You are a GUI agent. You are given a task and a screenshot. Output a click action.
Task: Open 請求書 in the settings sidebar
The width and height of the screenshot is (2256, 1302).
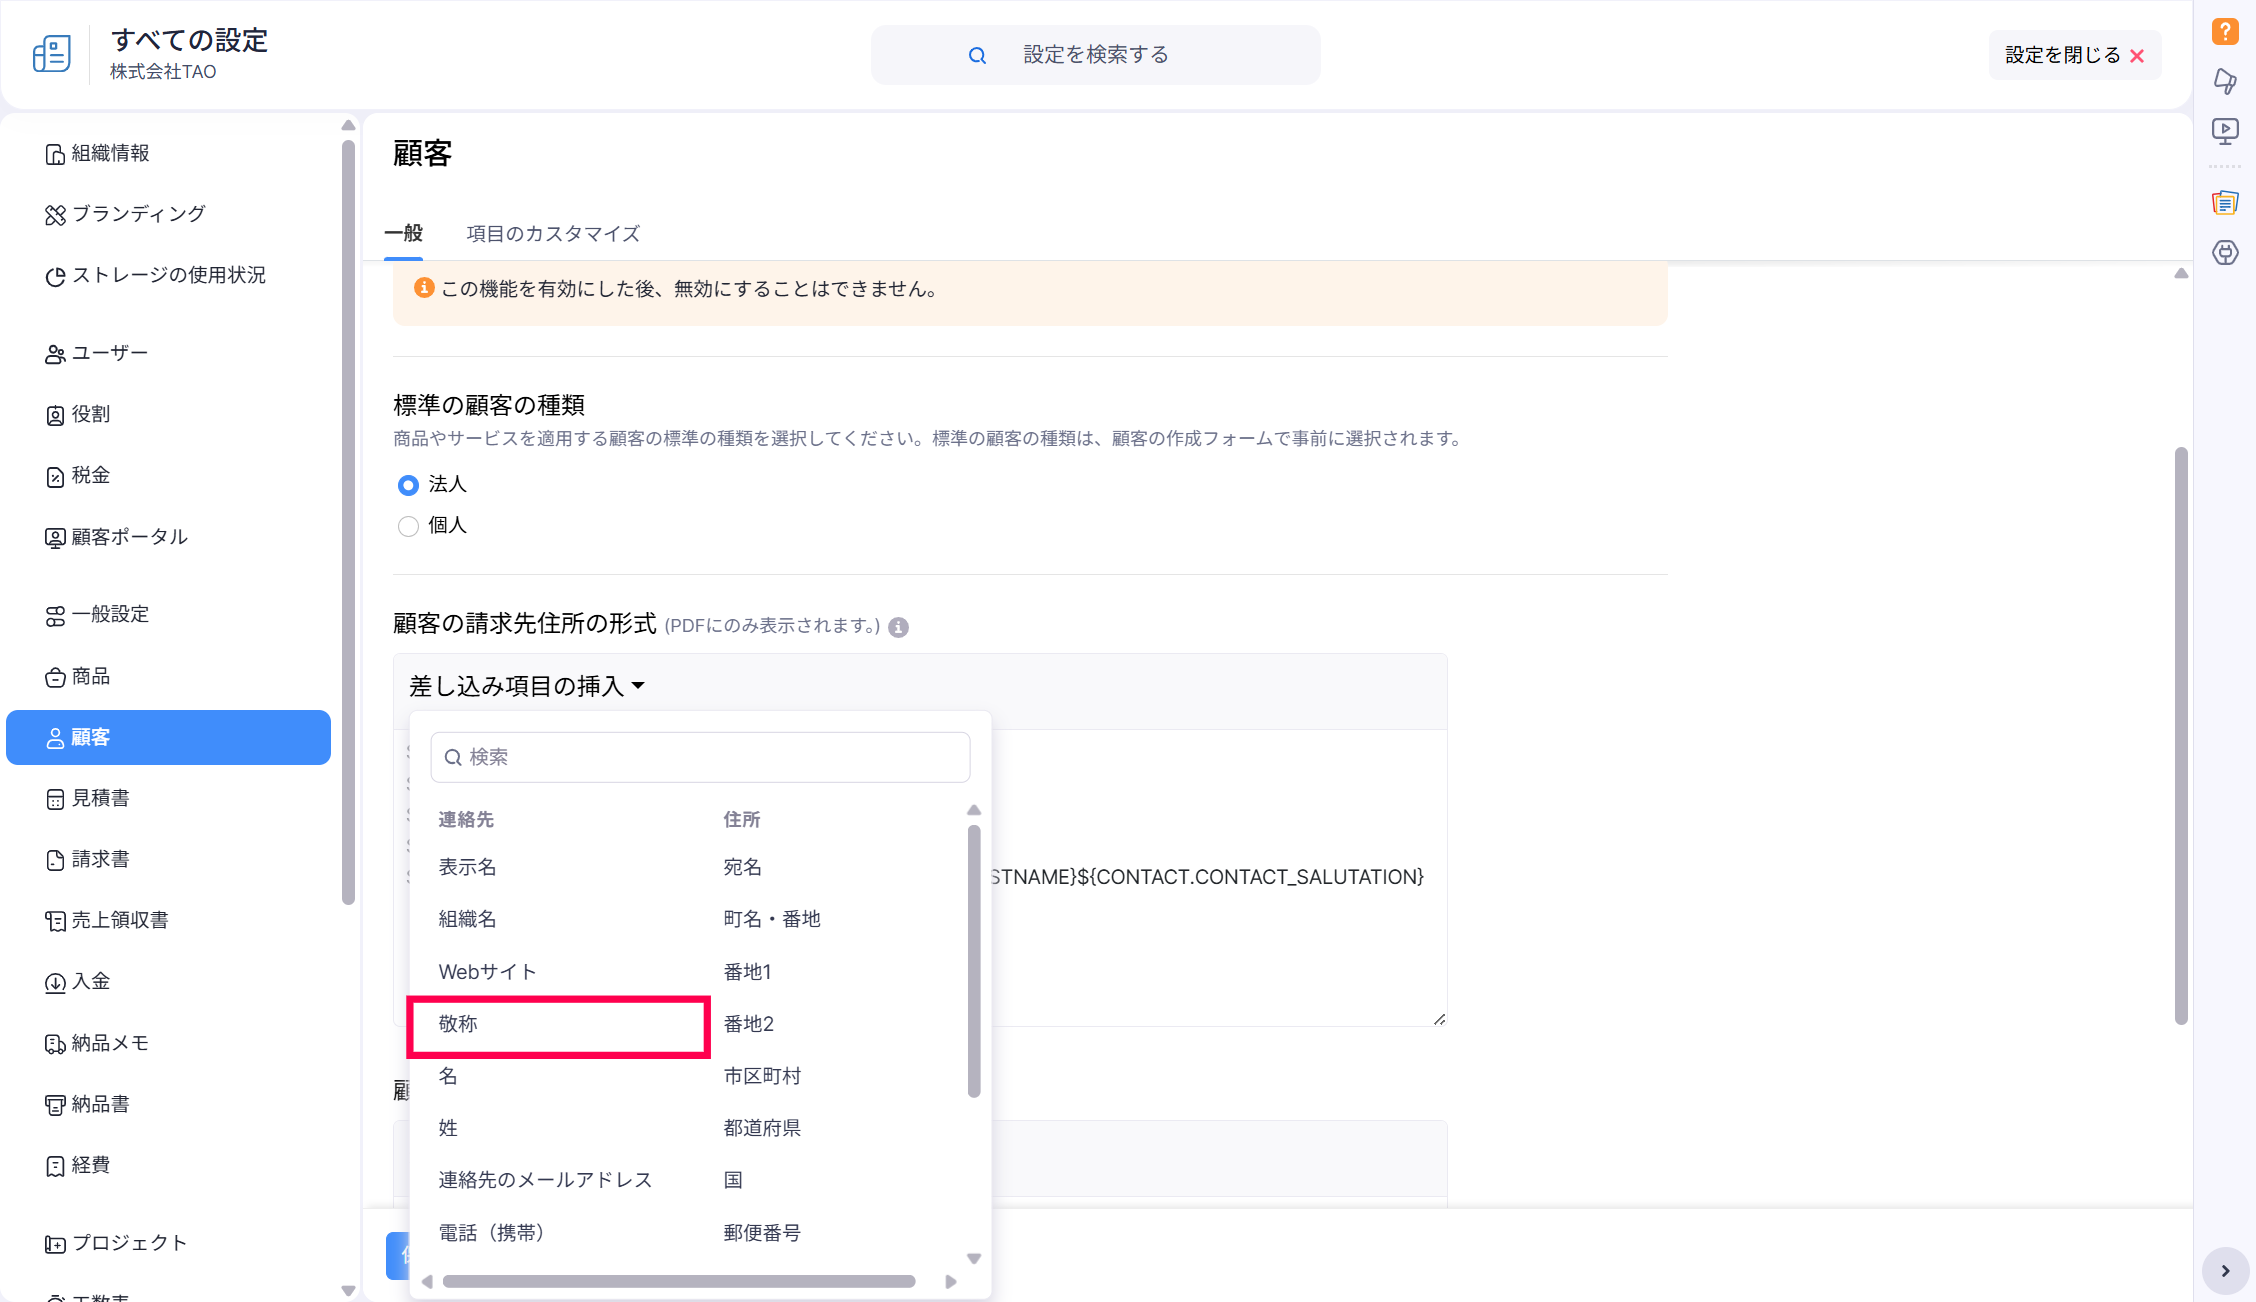coord(100,859)
